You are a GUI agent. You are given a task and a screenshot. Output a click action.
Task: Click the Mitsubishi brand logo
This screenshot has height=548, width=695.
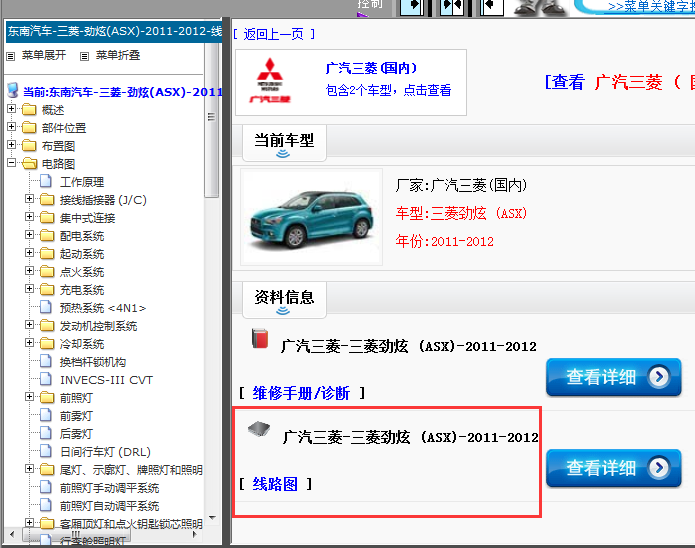pos(269,81)
